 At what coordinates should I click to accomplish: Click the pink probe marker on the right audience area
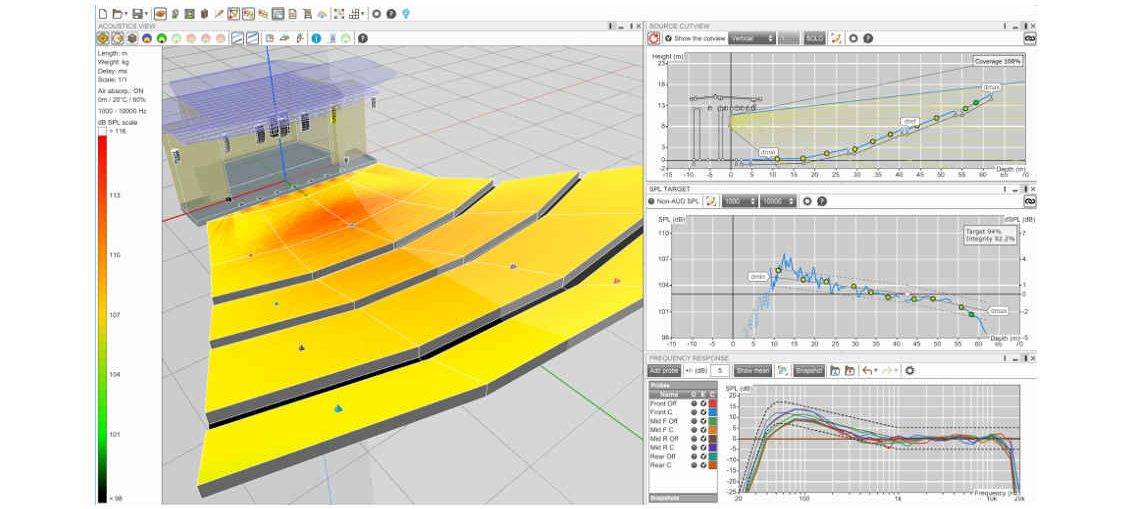pos(617,280)
